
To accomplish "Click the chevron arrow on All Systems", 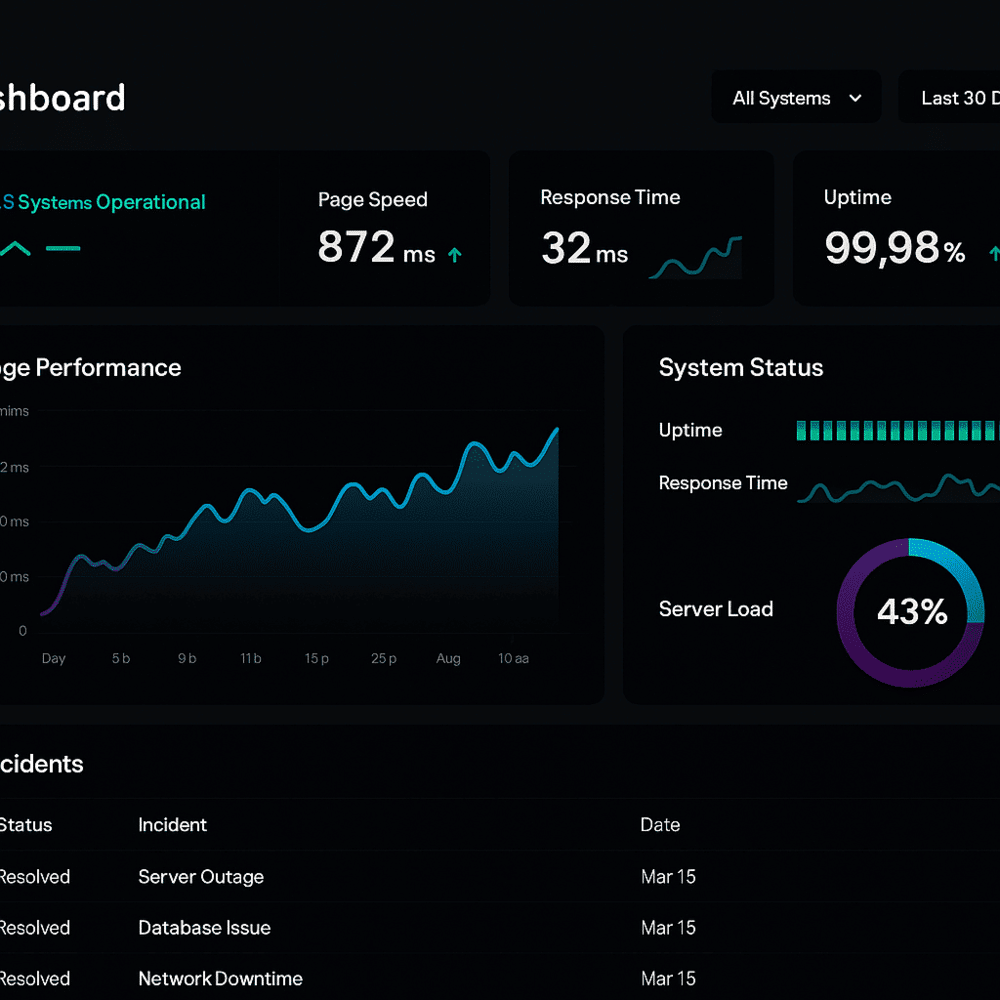I will pos(855,98).
